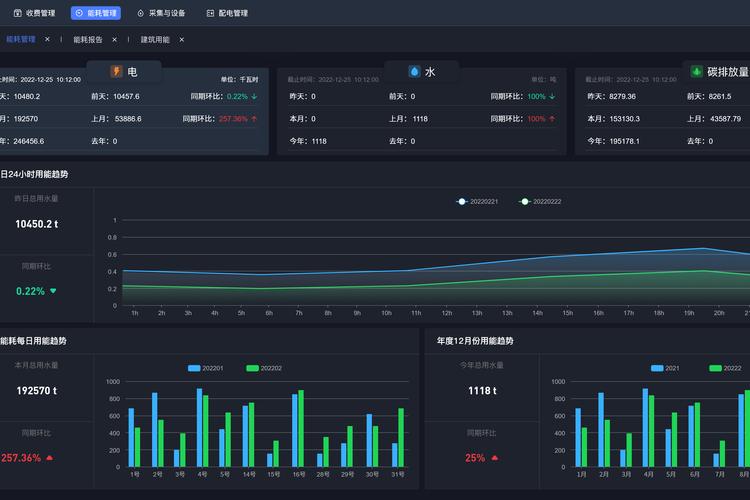The image size is (750, 500).
Task: Click the green bar for 31号
Action: pos(401,437)
